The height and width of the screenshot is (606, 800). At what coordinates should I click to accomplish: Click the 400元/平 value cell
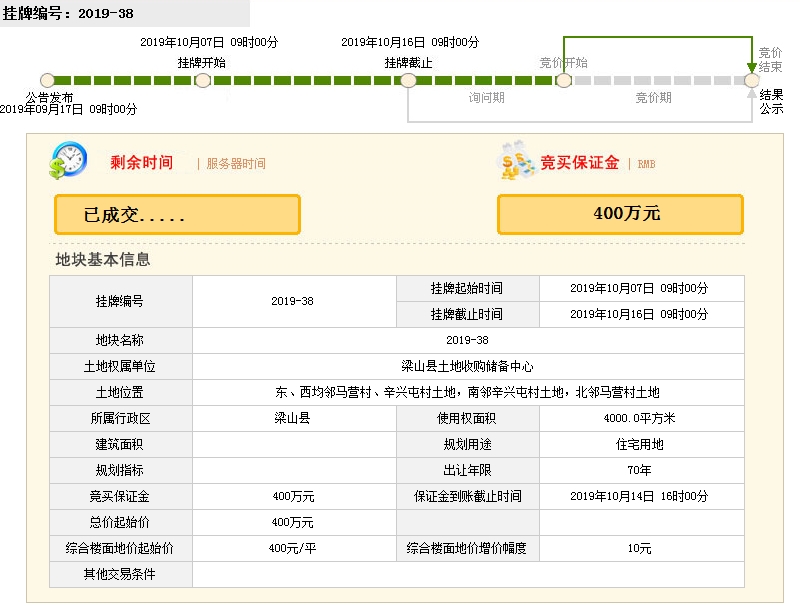pos(294,548)
